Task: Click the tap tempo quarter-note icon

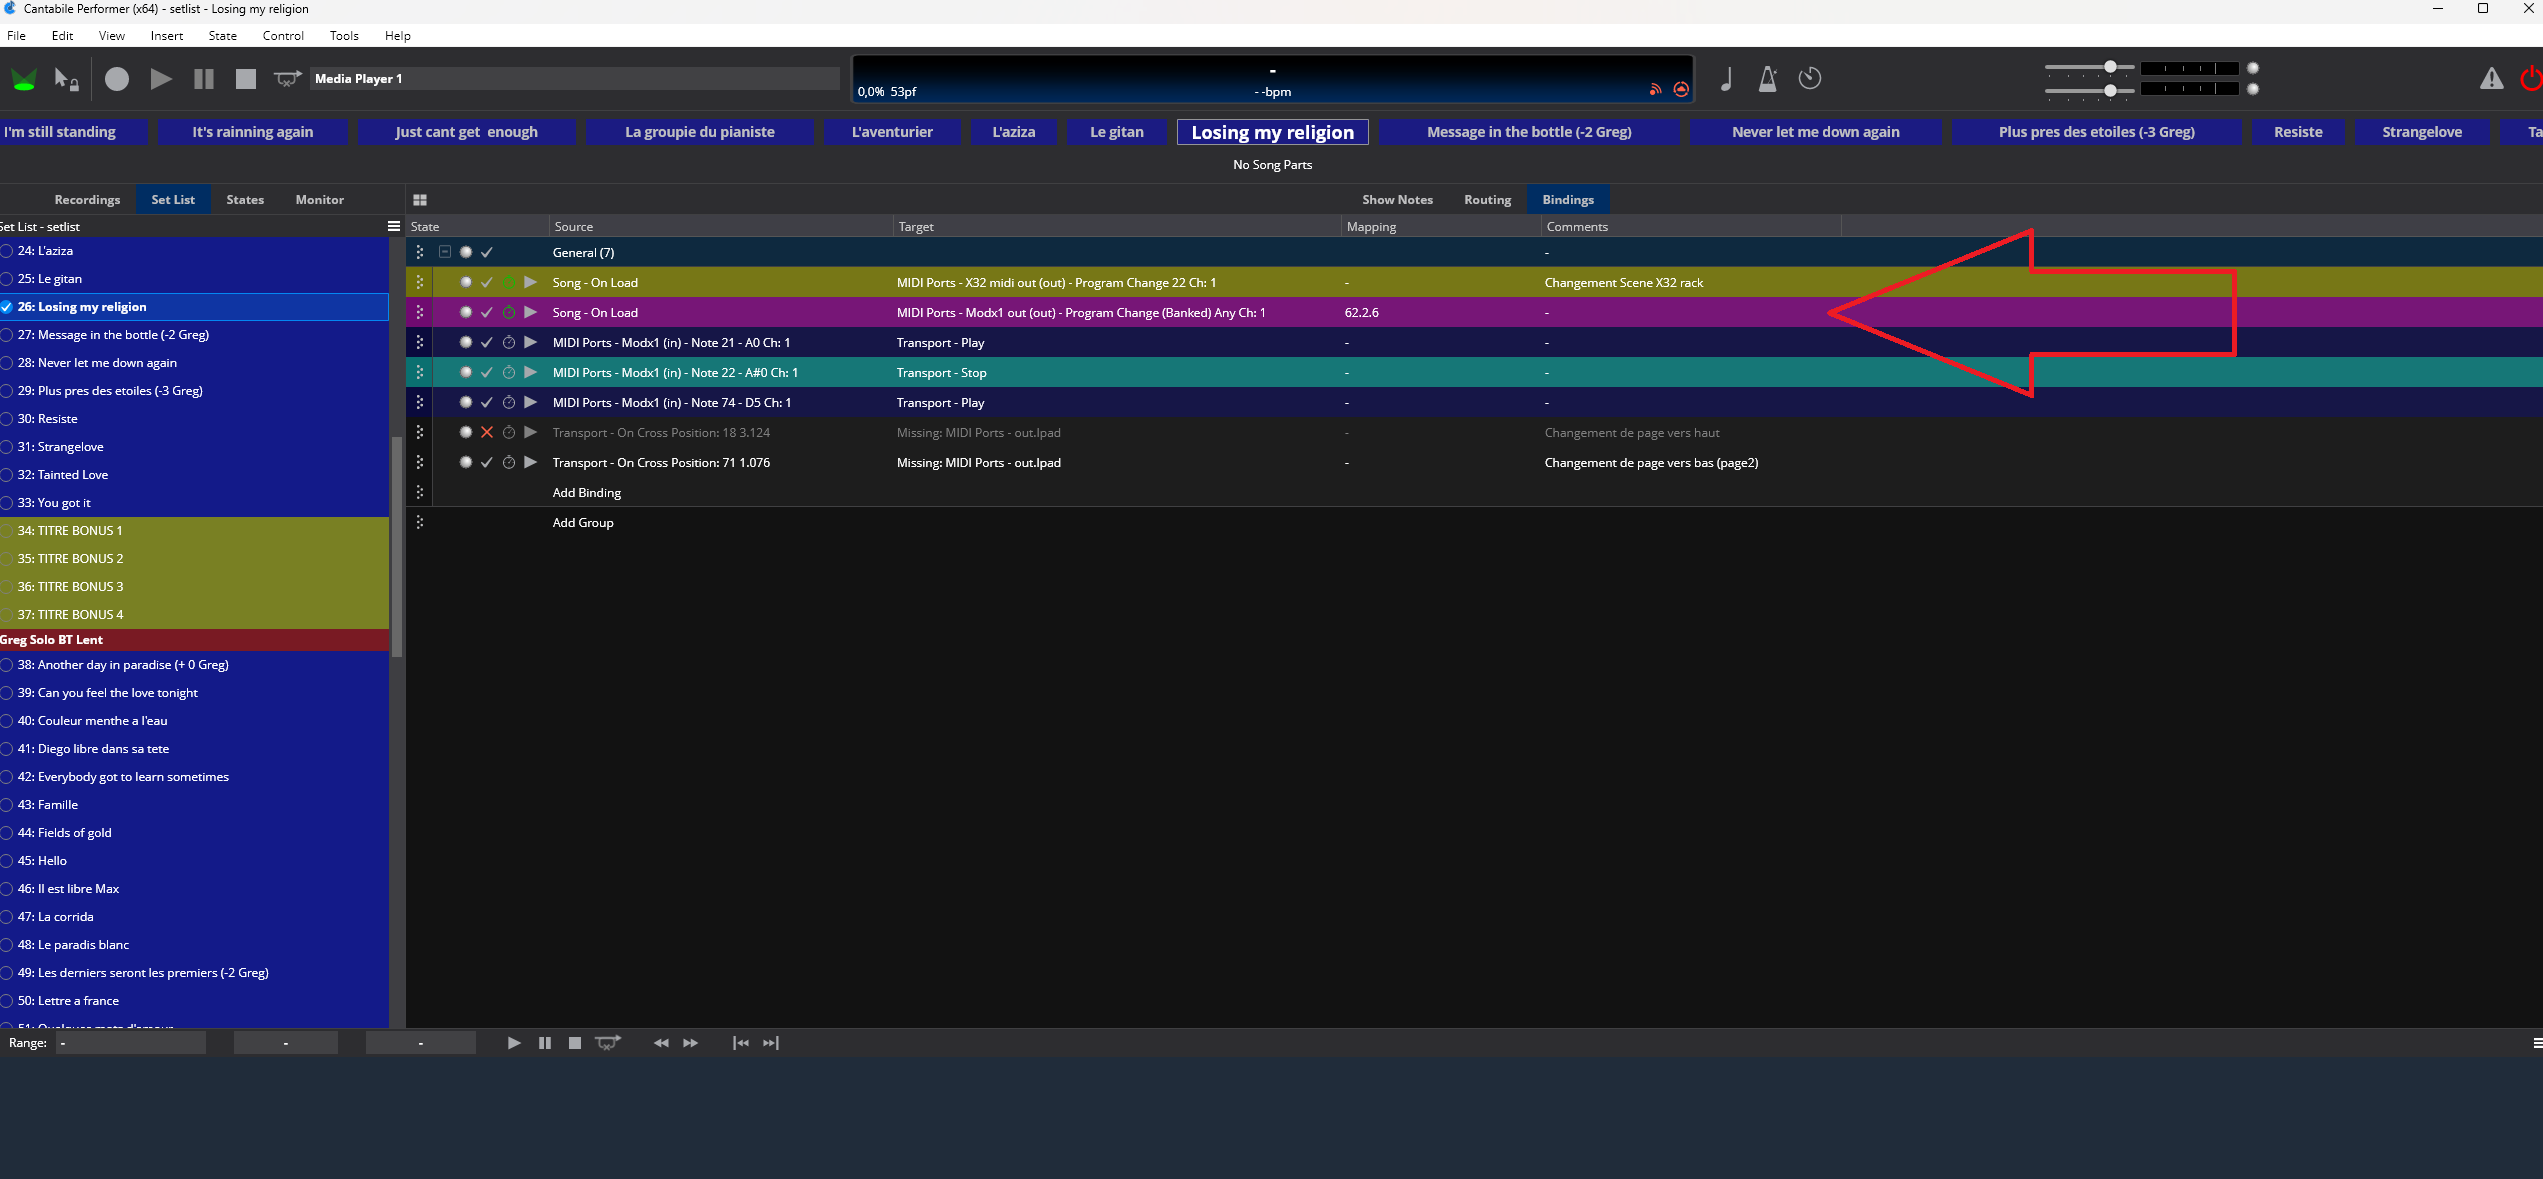Action: [x=1726, y=79]
